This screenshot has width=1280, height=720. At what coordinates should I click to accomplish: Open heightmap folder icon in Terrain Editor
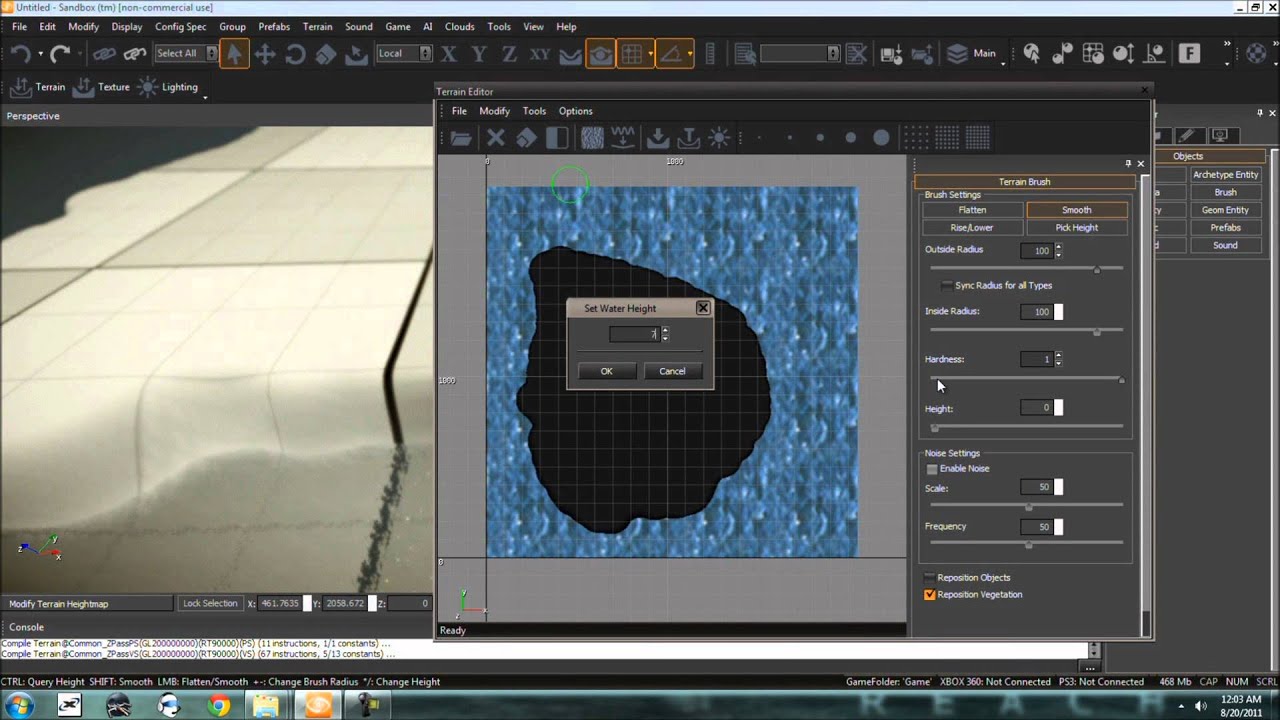(461, 138)
